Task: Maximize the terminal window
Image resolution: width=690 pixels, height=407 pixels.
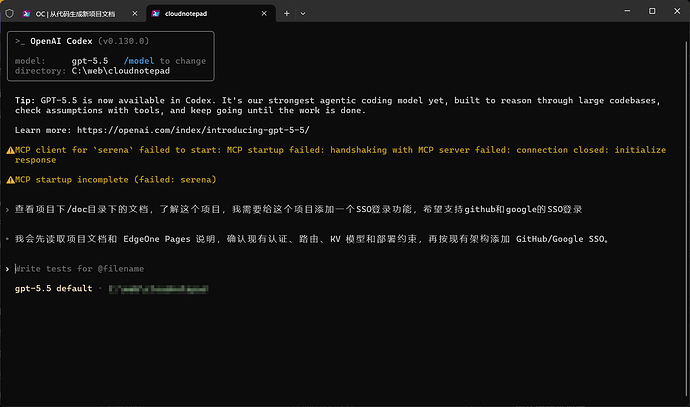Action: click(x=652, y=11)
